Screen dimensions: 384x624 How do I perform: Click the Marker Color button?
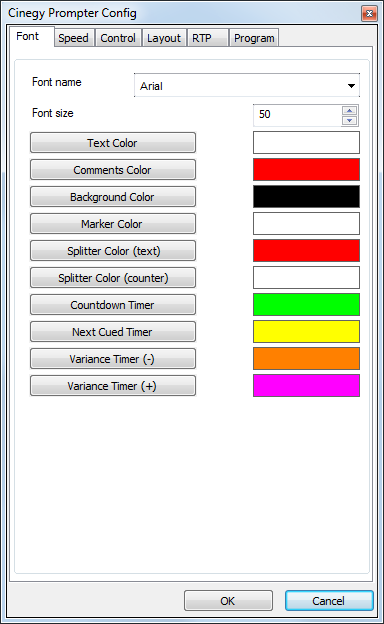coord(113,224)
